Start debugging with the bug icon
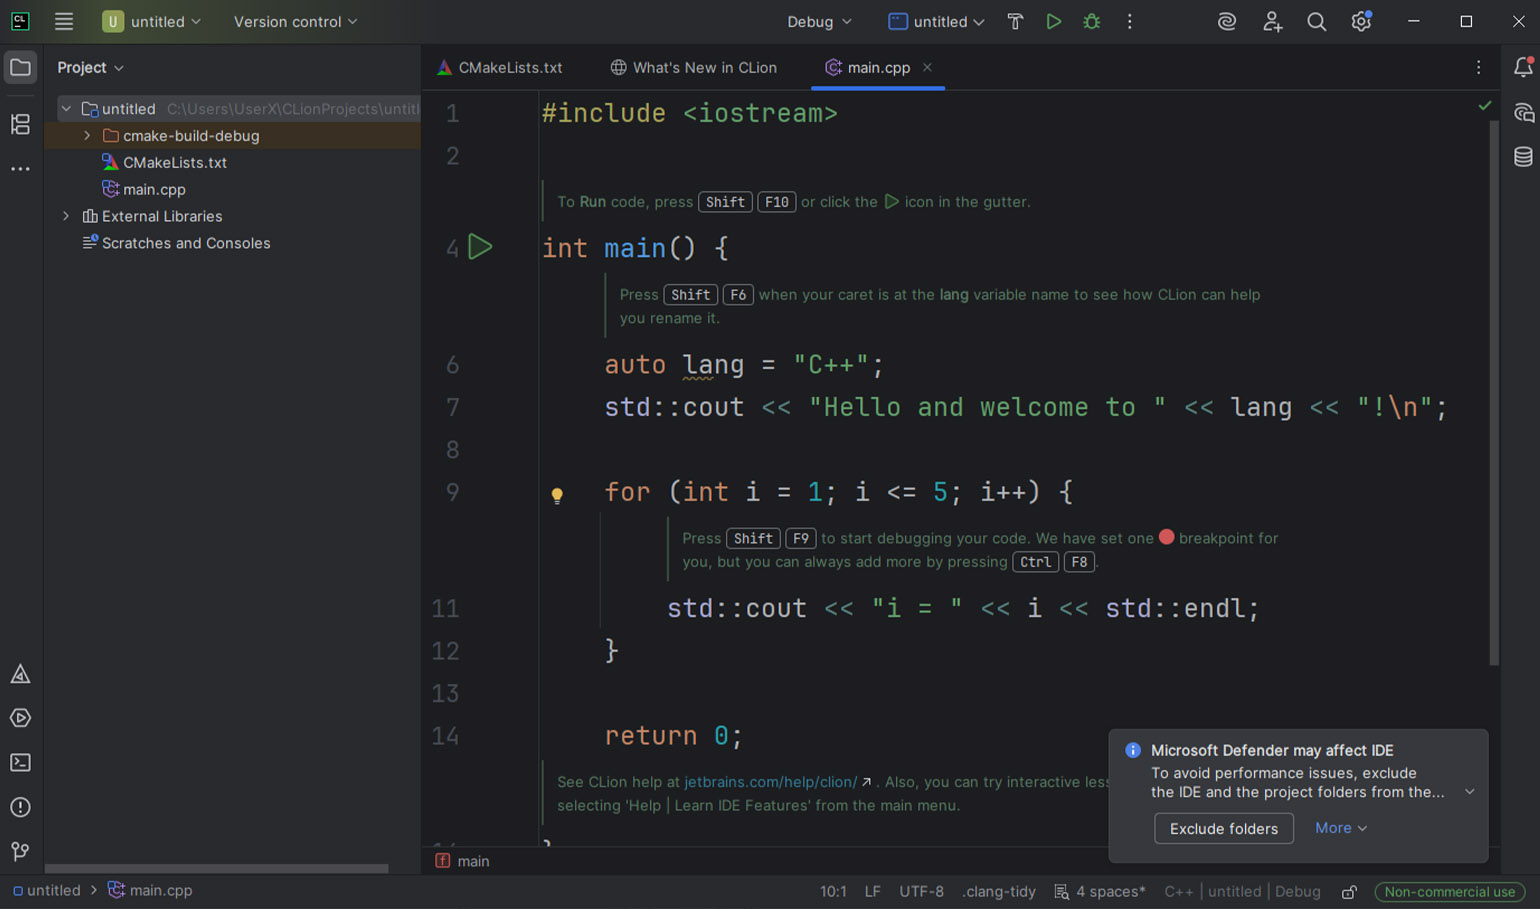This screenshot has height=909, width=1540. coord(1091,21)
